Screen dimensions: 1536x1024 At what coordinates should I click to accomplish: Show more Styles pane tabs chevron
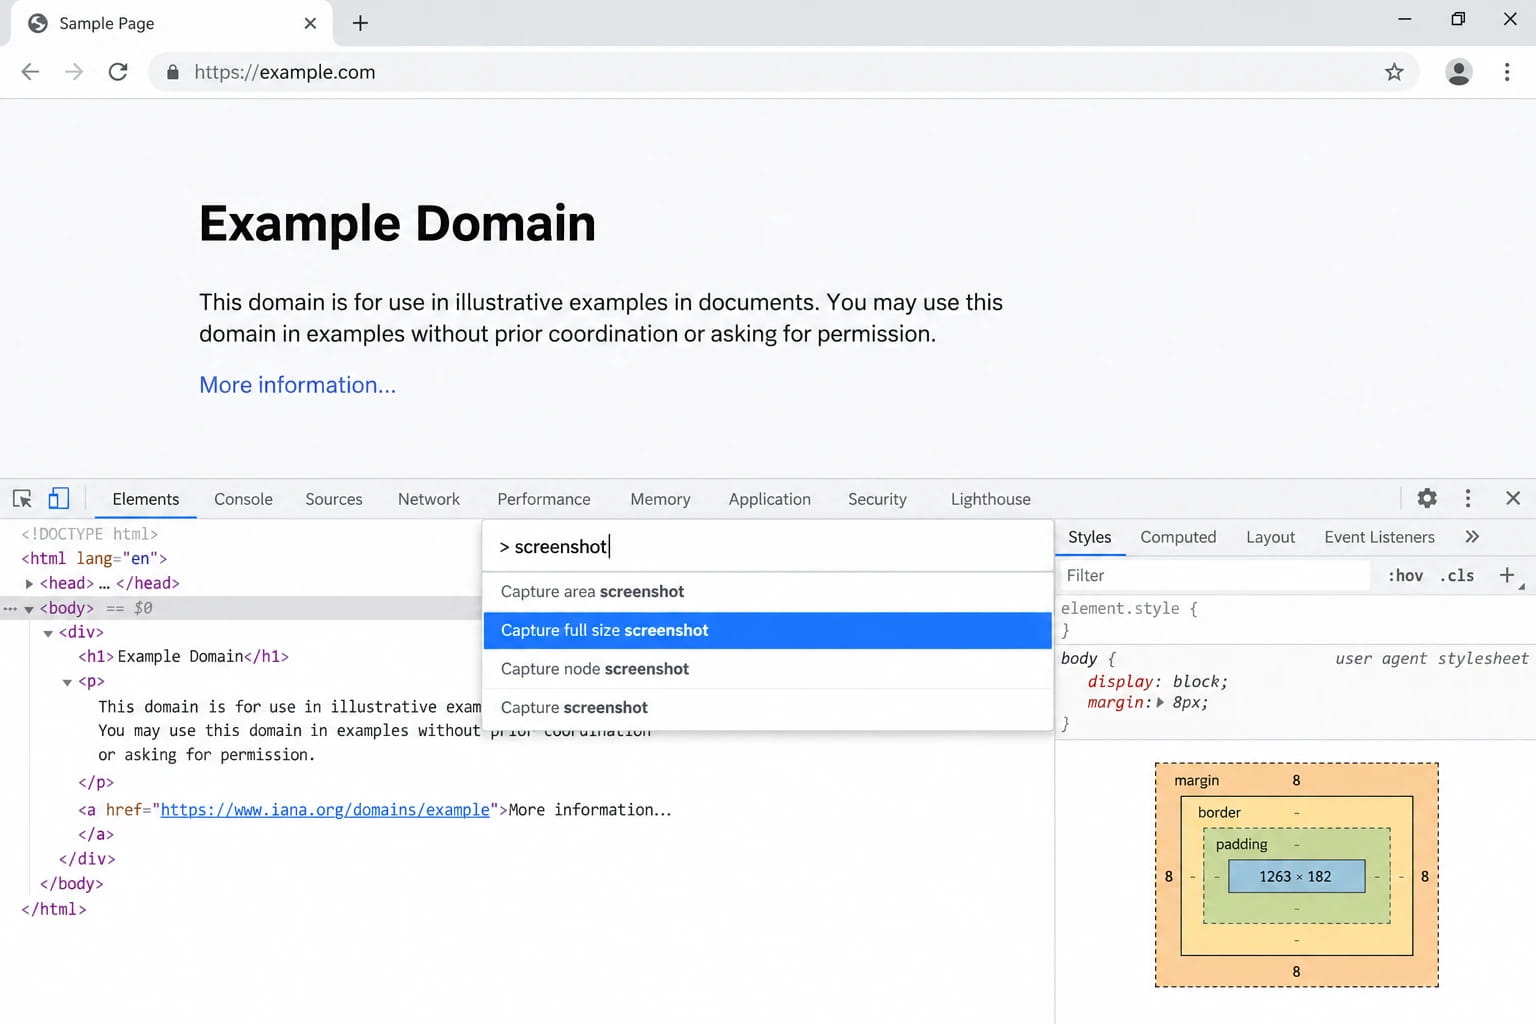pos(1472,537)
